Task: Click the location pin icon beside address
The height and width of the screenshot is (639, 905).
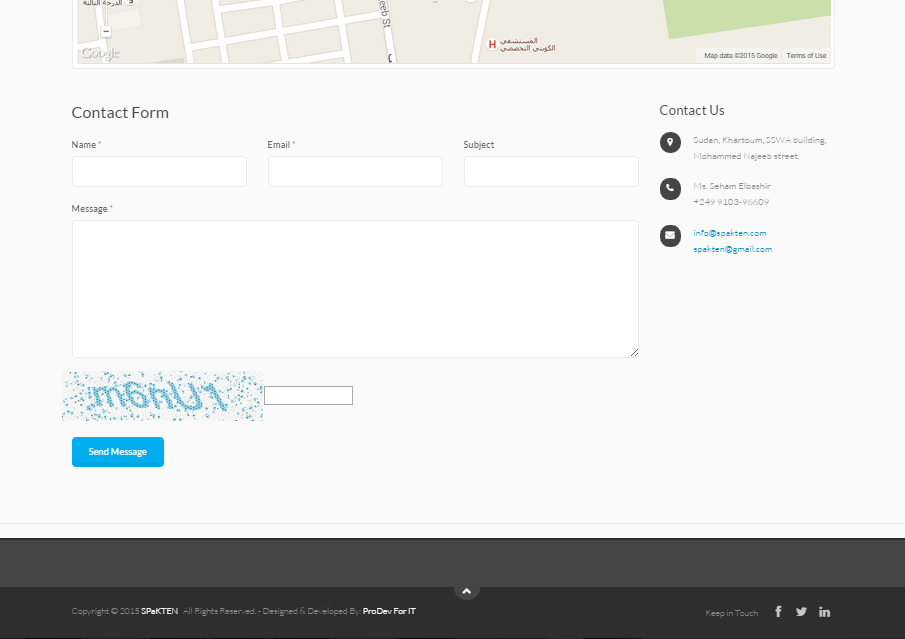Action: 670,142
